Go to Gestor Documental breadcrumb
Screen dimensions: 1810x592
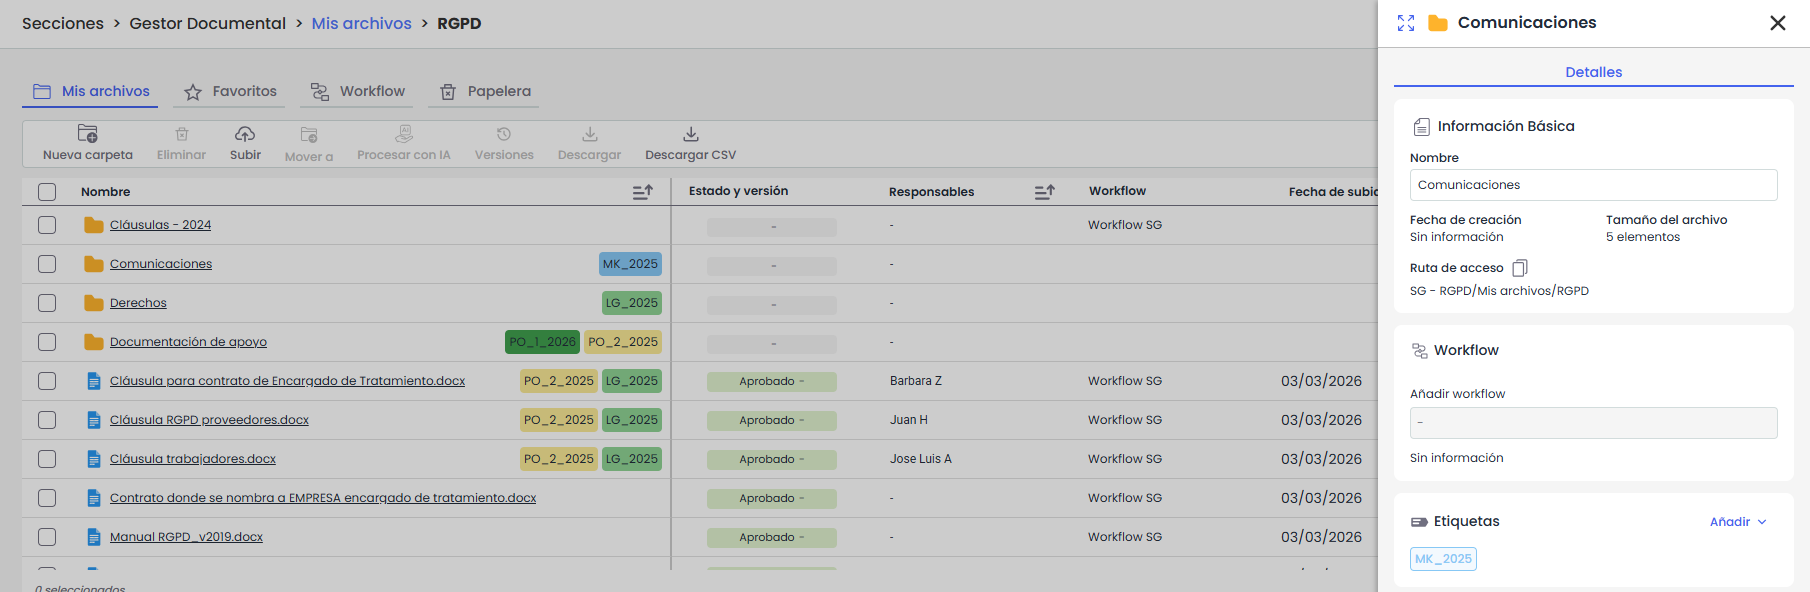[207, 23]
